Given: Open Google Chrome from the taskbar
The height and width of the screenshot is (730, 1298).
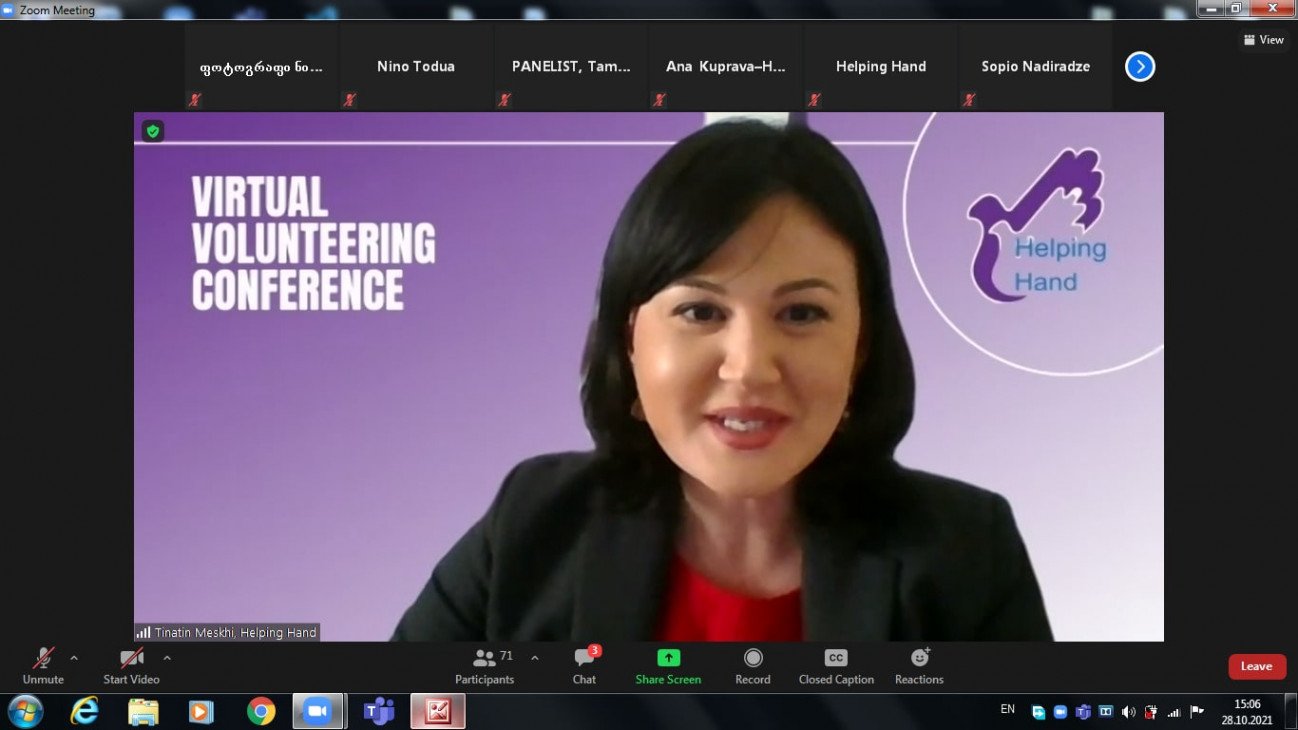Looking at the screenshot, I should pyautogui.click(x=261, y=711).
